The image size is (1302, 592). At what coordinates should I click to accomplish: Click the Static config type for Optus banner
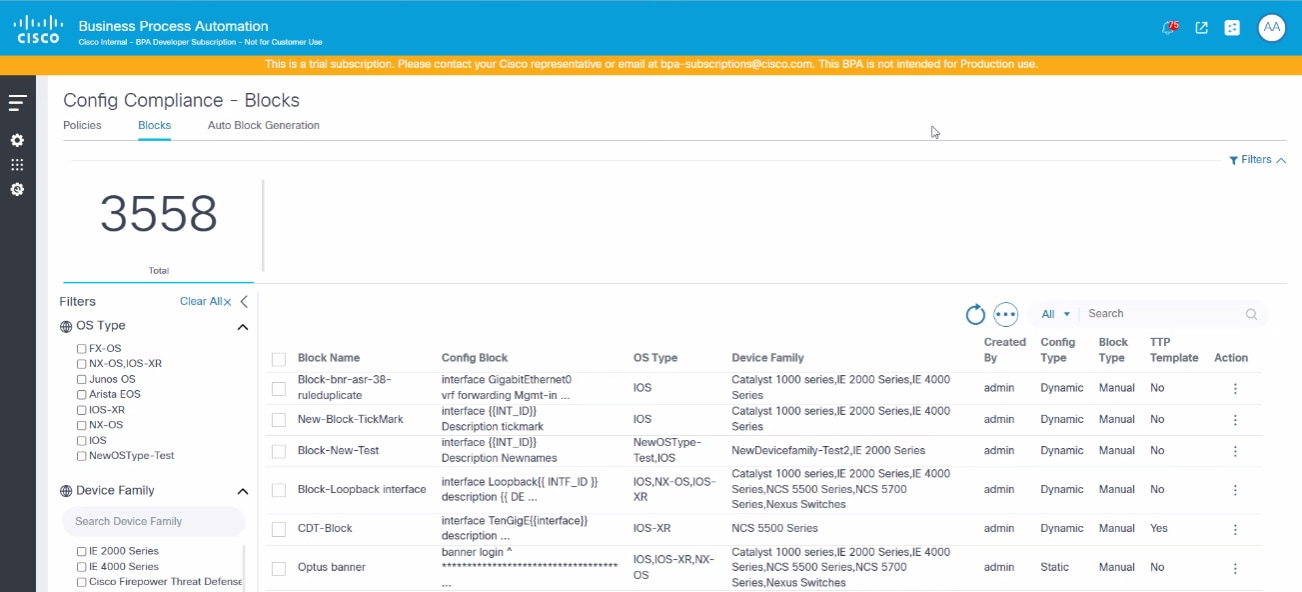[1054, 567]
